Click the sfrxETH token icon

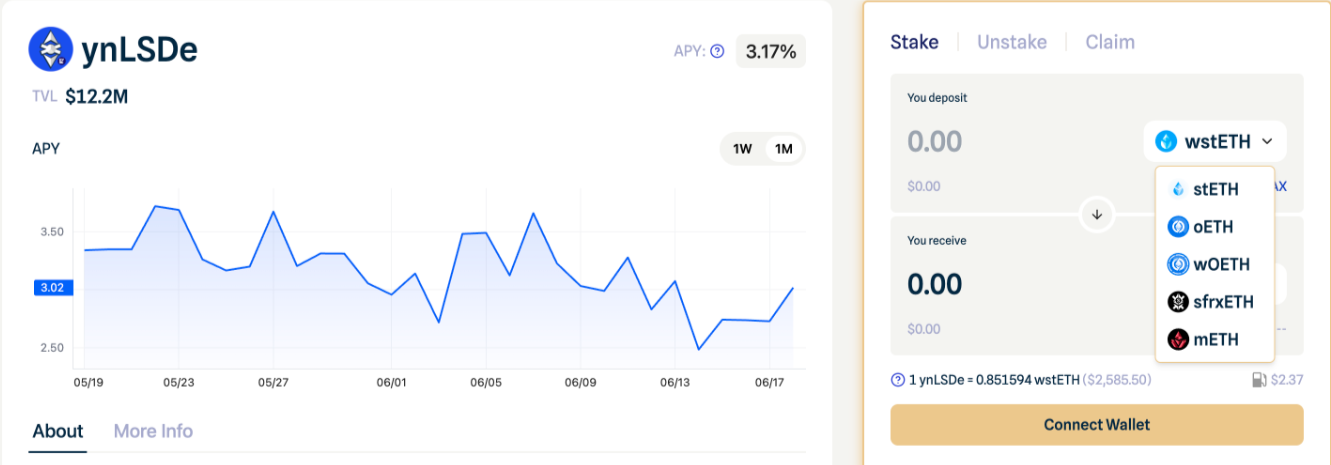pos(1178,302)
